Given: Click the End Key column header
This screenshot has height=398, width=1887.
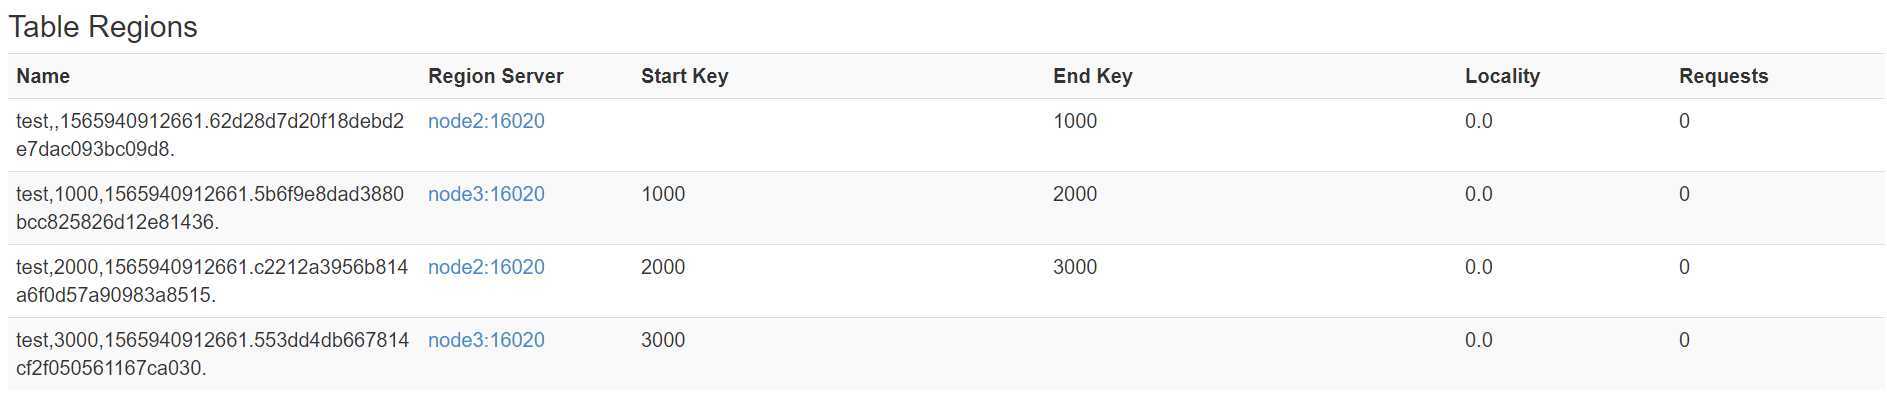Looking at the screenshot, I should (1093, 76).
